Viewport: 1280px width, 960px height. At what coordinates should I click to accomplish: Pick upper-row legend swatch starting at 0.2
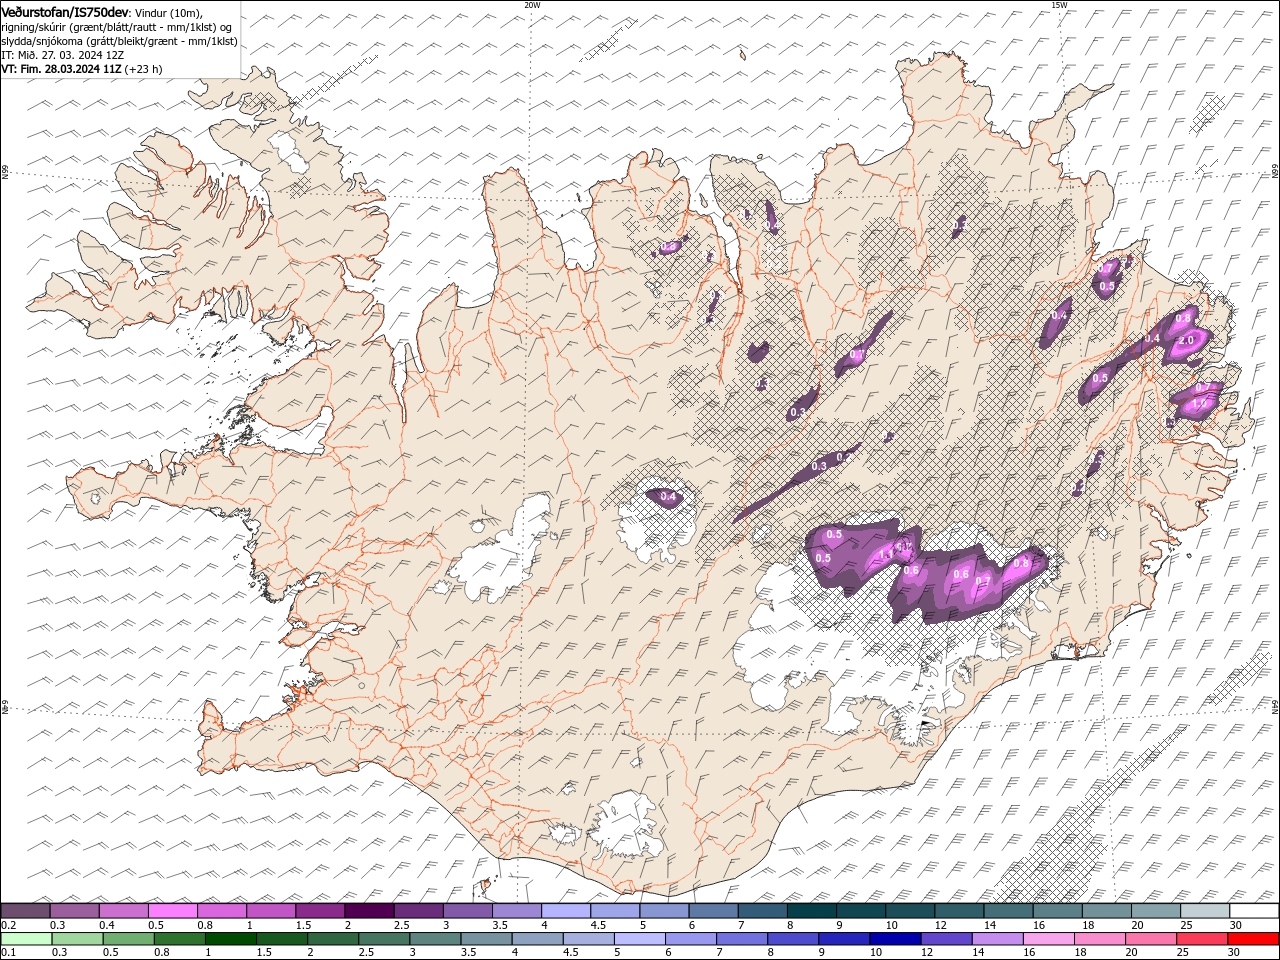click(26, 911)
